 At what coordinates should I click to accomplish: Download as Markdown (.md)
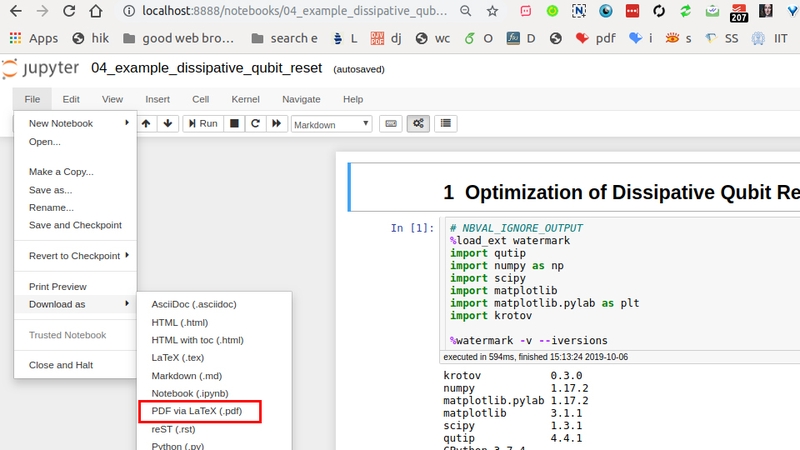(x=214, y=376)
